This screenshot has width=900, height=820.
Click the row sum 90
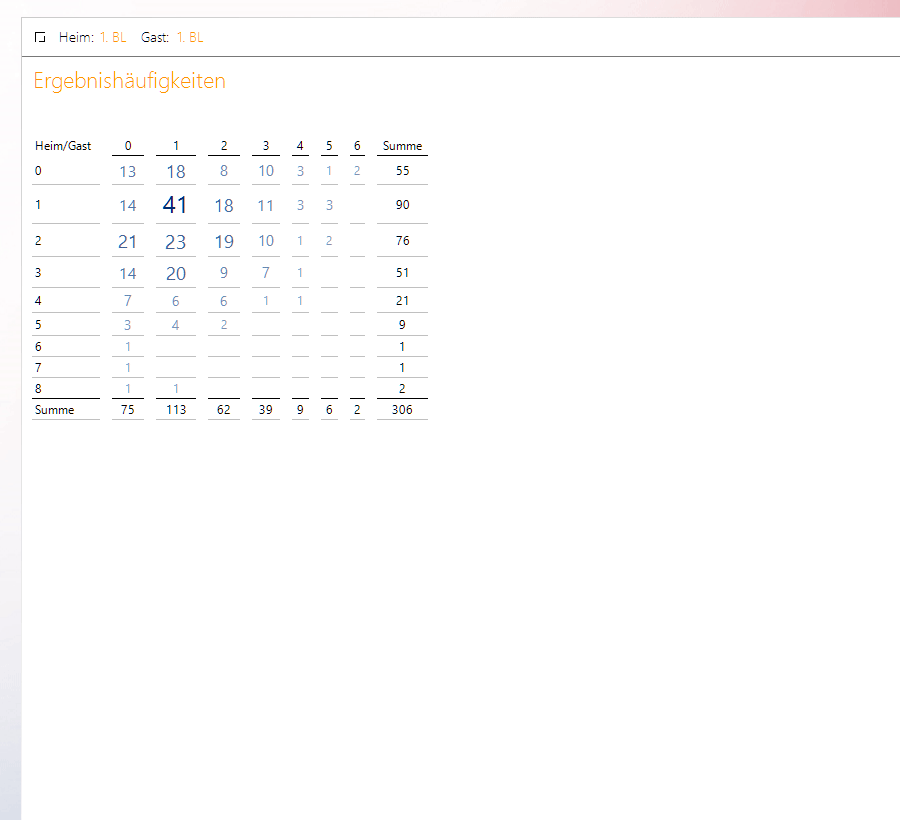pos(402,205)
